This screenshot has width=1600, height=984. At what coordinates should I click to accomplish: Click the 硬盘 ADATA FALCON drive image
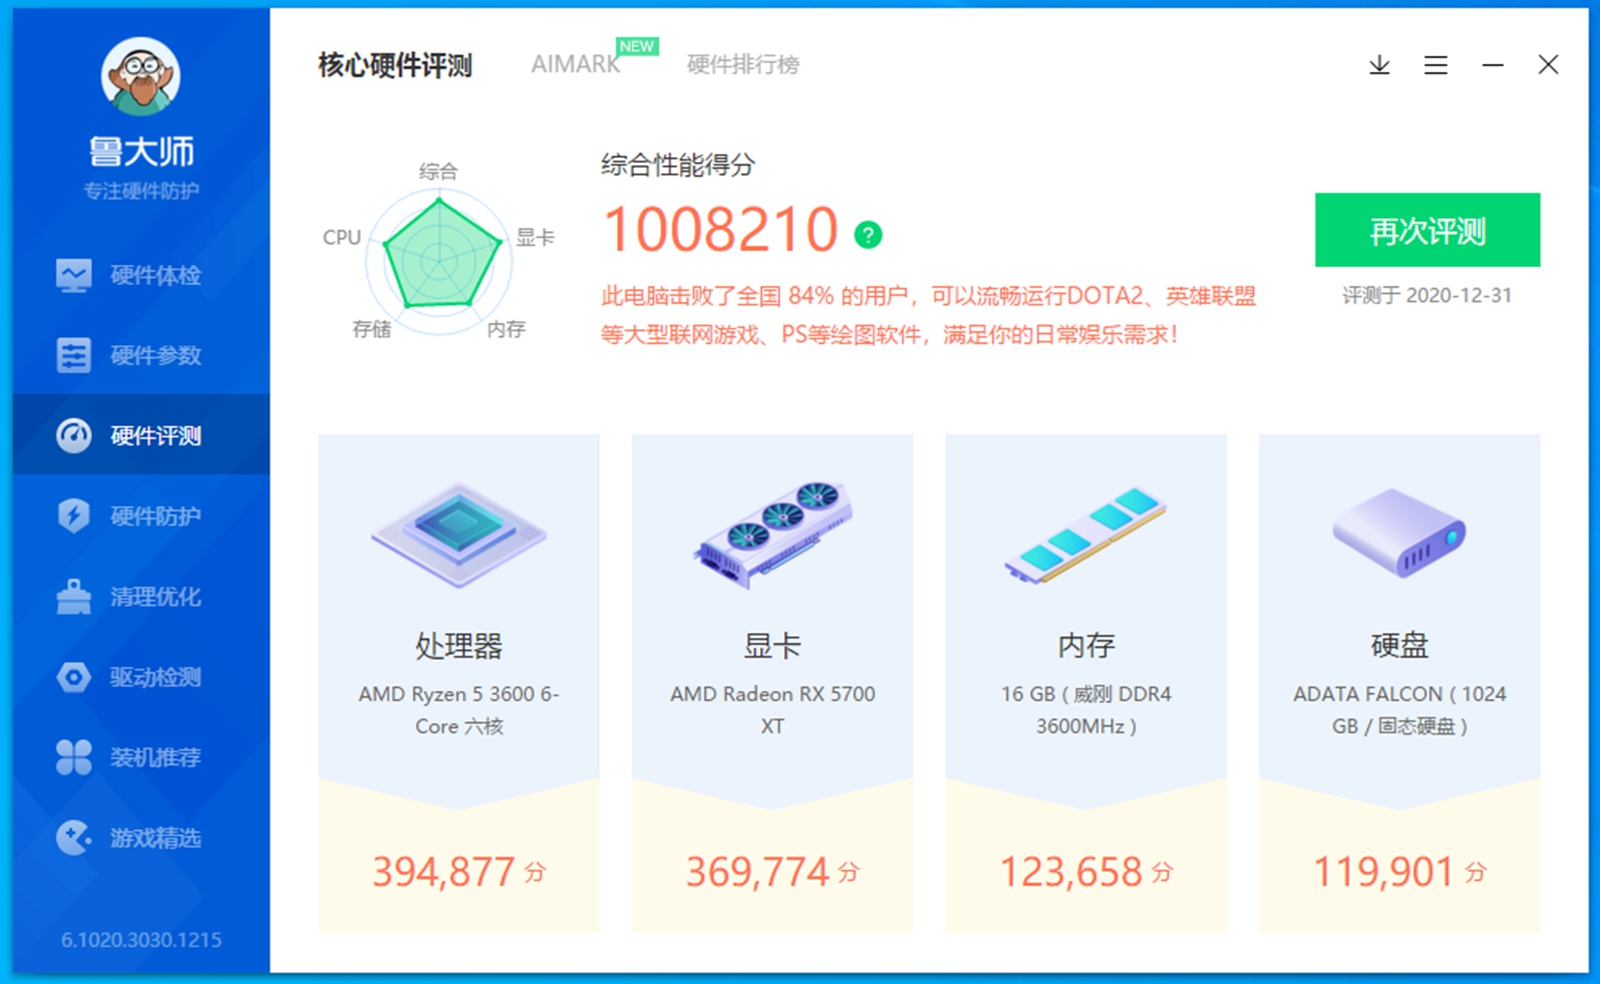pyautogui.click(x=1399, y=534)
